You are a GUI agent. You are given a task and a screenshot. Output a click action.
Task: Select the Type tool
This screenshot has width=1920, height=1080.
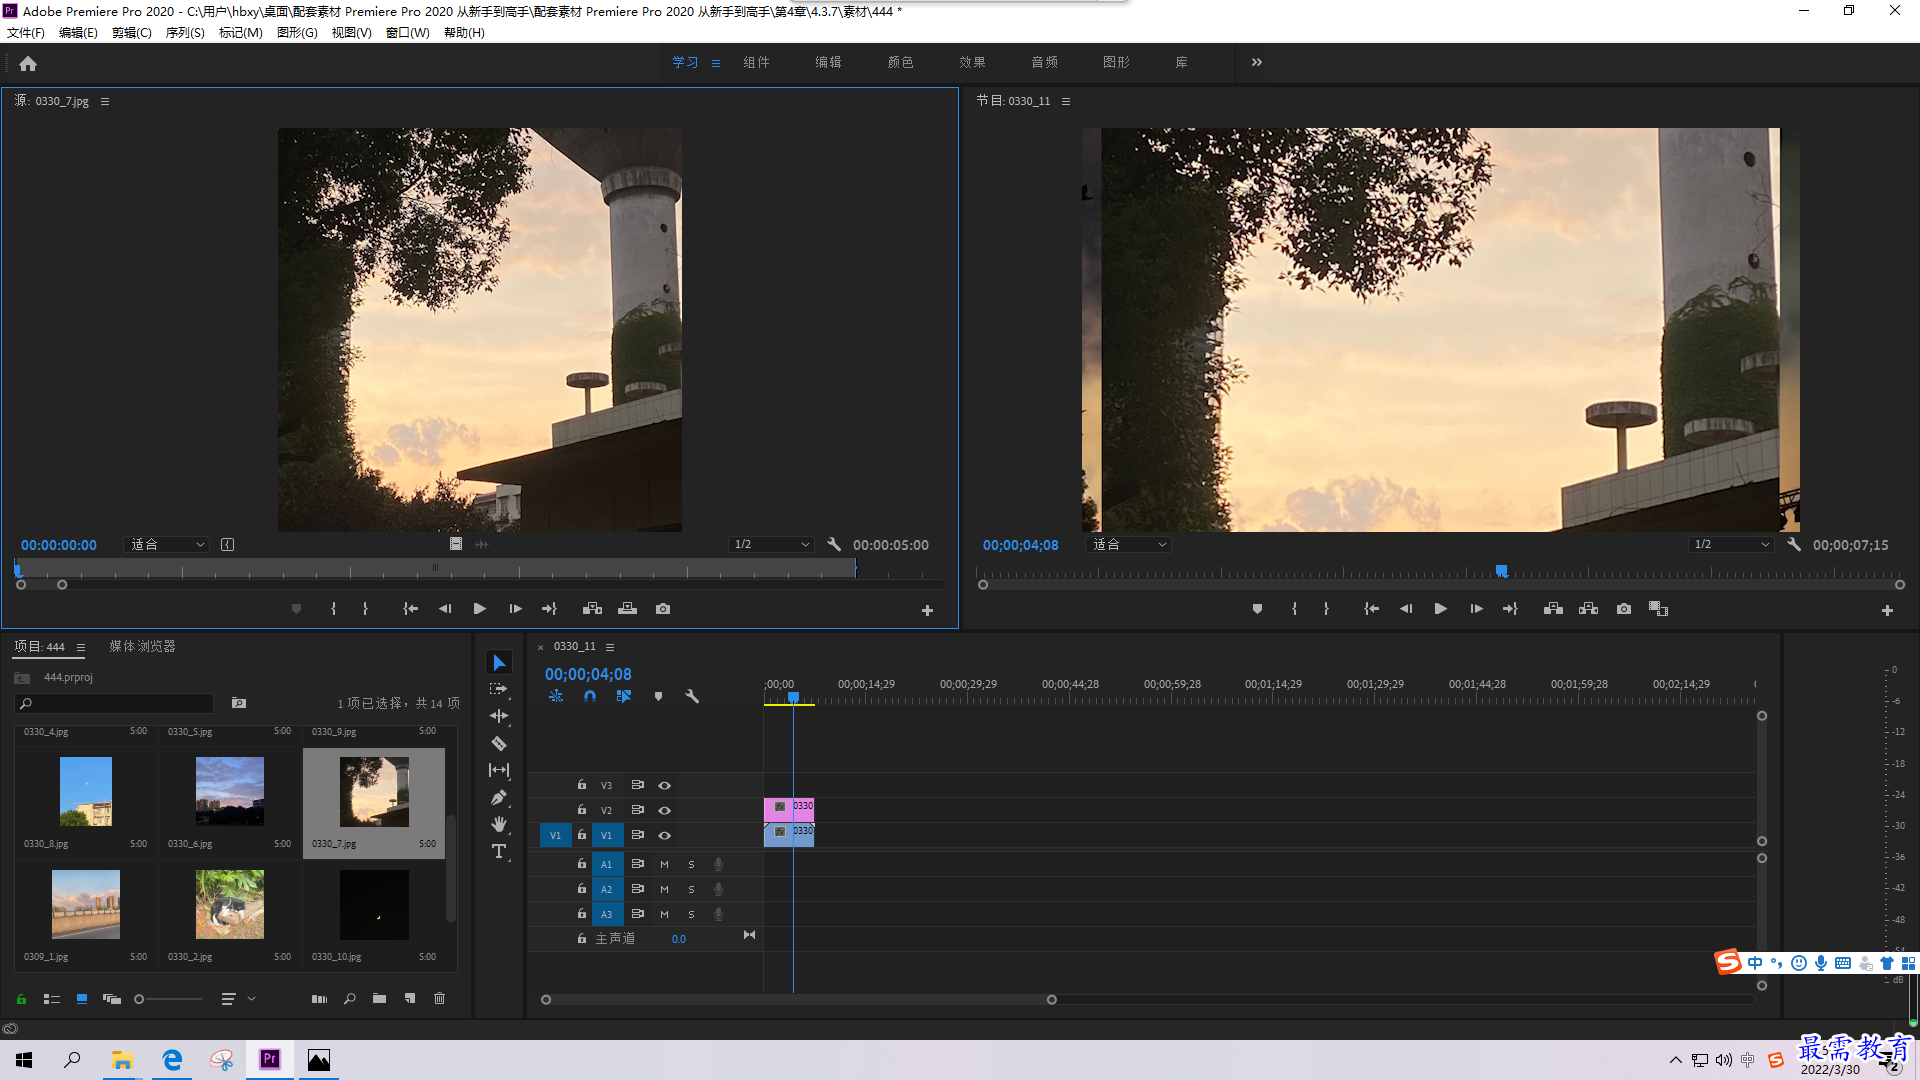[499, 851]
